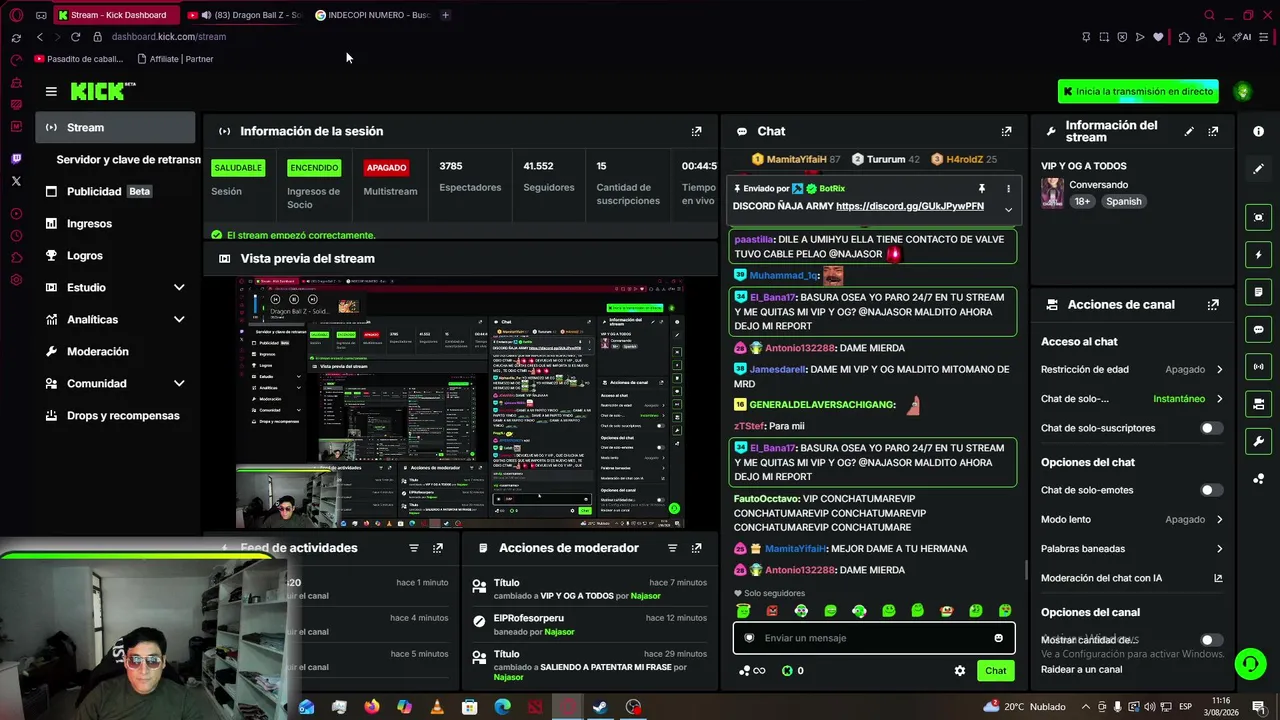Image resolution: width=1280 pixels, height=720 pixels.
Task: Toggle moderator actions document icon in rail
Action: (1258, 292)
